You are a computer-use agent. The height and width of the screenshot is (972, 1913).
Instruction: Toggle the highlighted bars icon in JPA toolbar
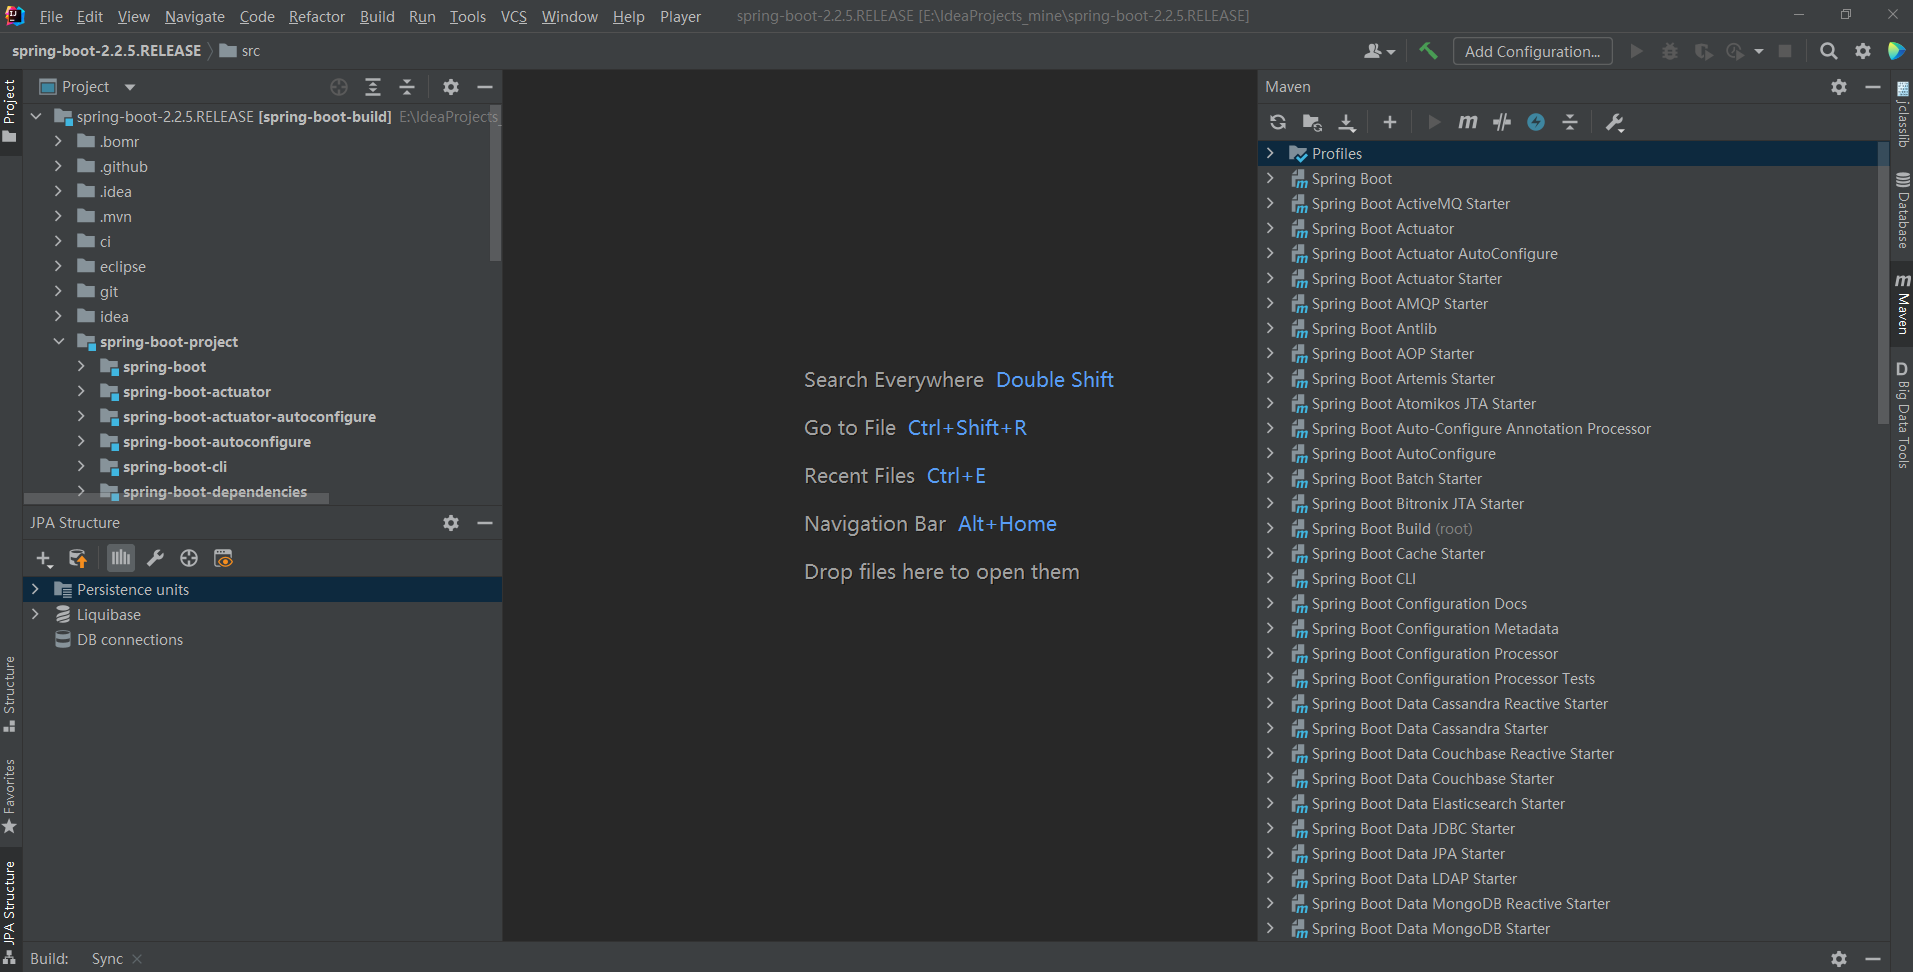click(121, 558)
